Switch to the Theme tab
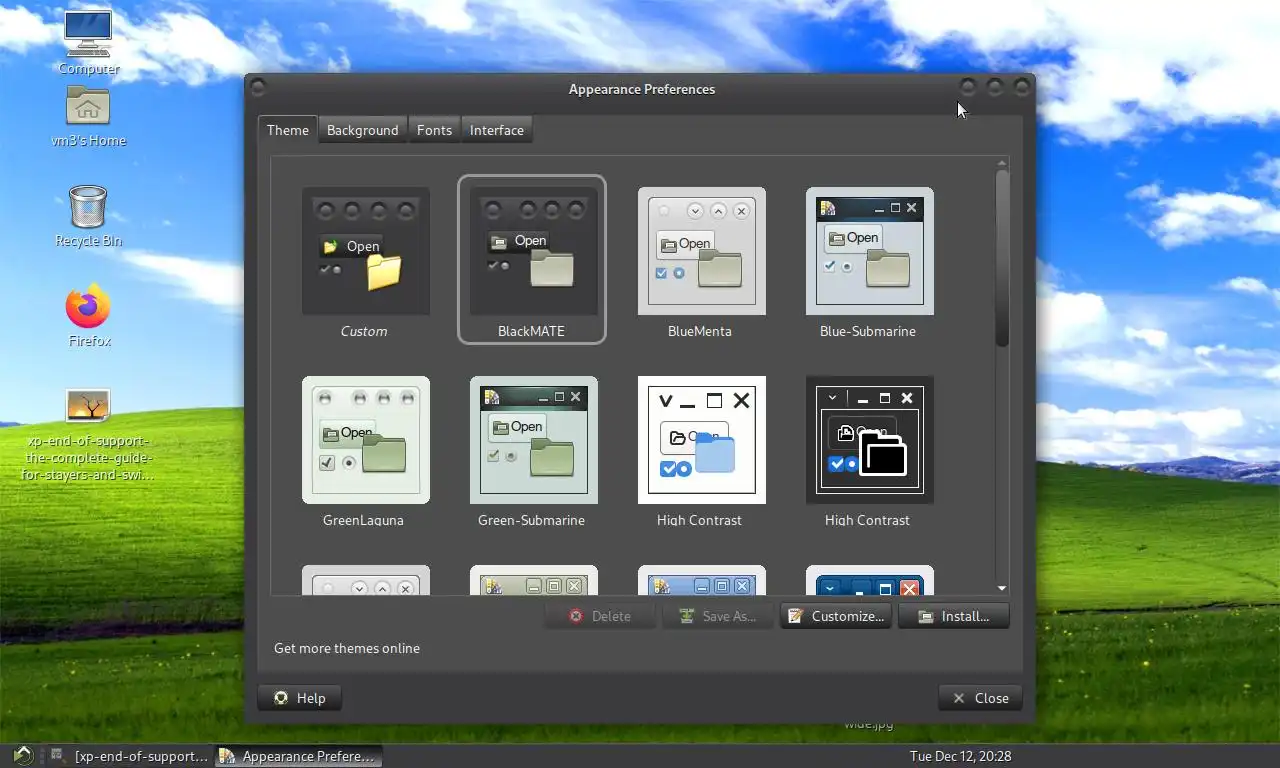 (x=288, y=130)
